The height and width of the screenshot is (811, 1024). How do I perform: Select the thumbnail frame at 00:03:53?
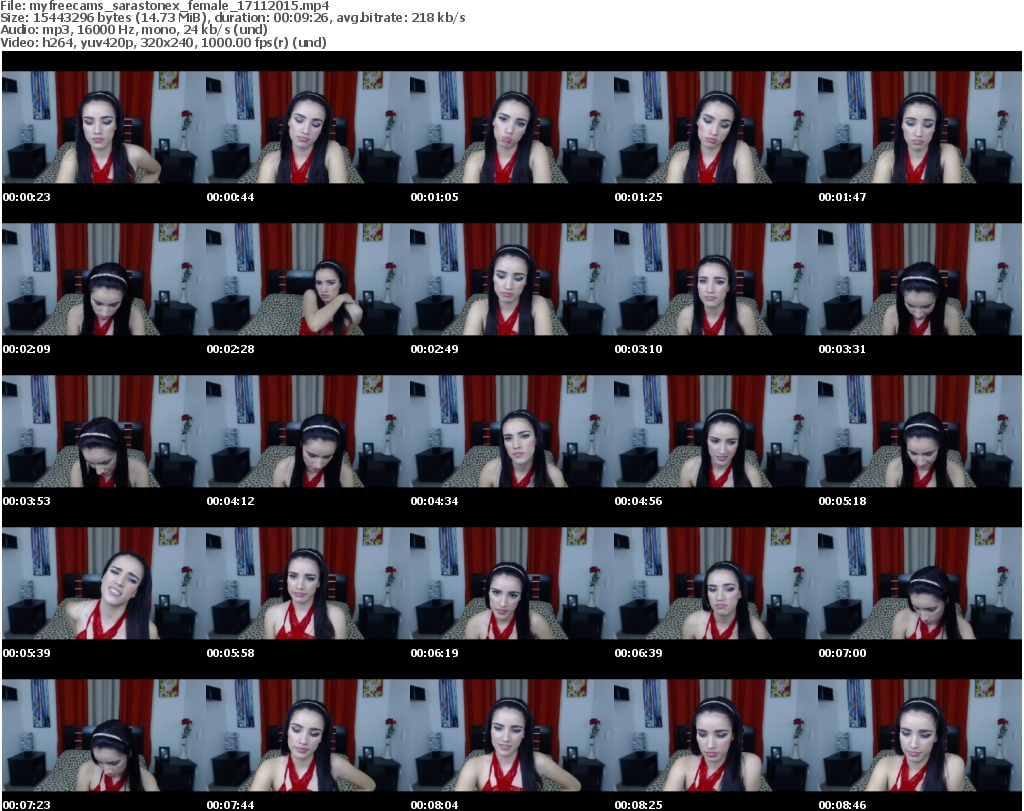coord(104,431)
